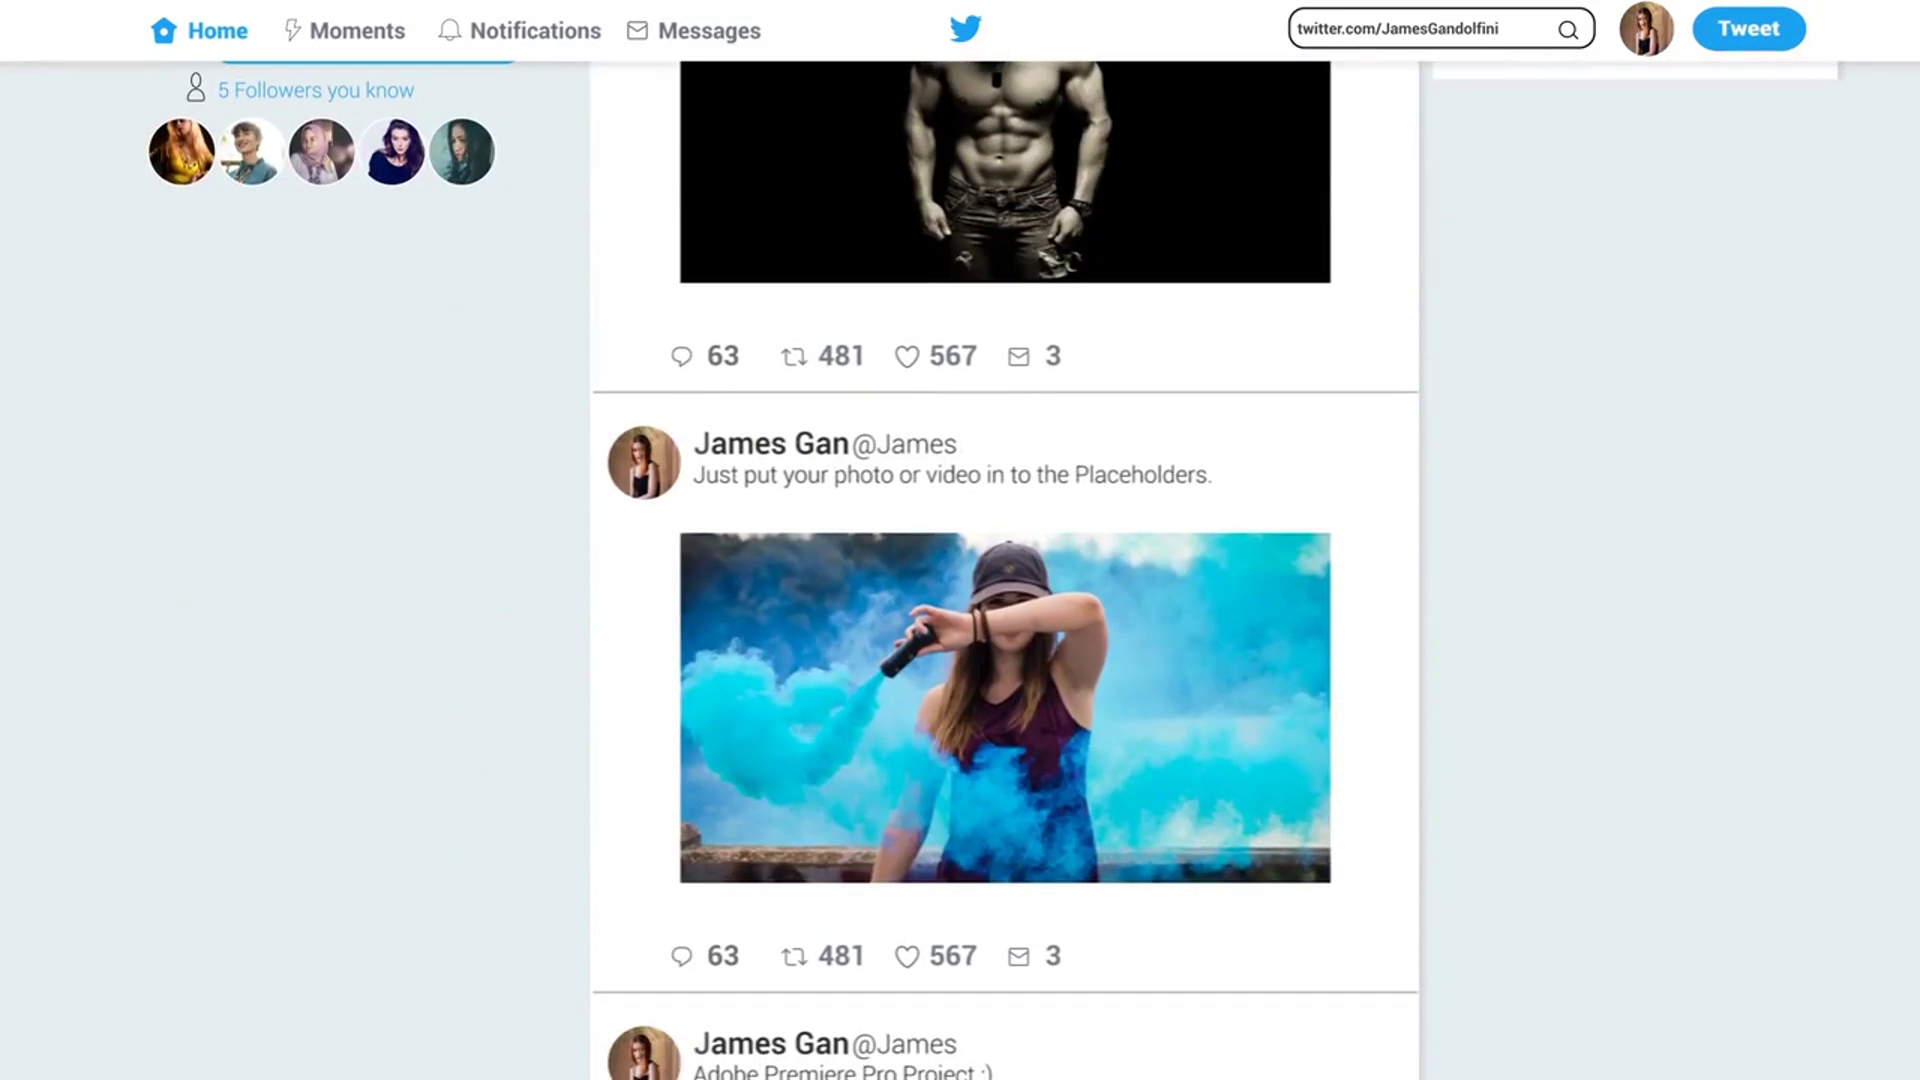Retweet the muscular torso photo tweet
Screen dimensions: 1920x1080
(x=794, y=357)
